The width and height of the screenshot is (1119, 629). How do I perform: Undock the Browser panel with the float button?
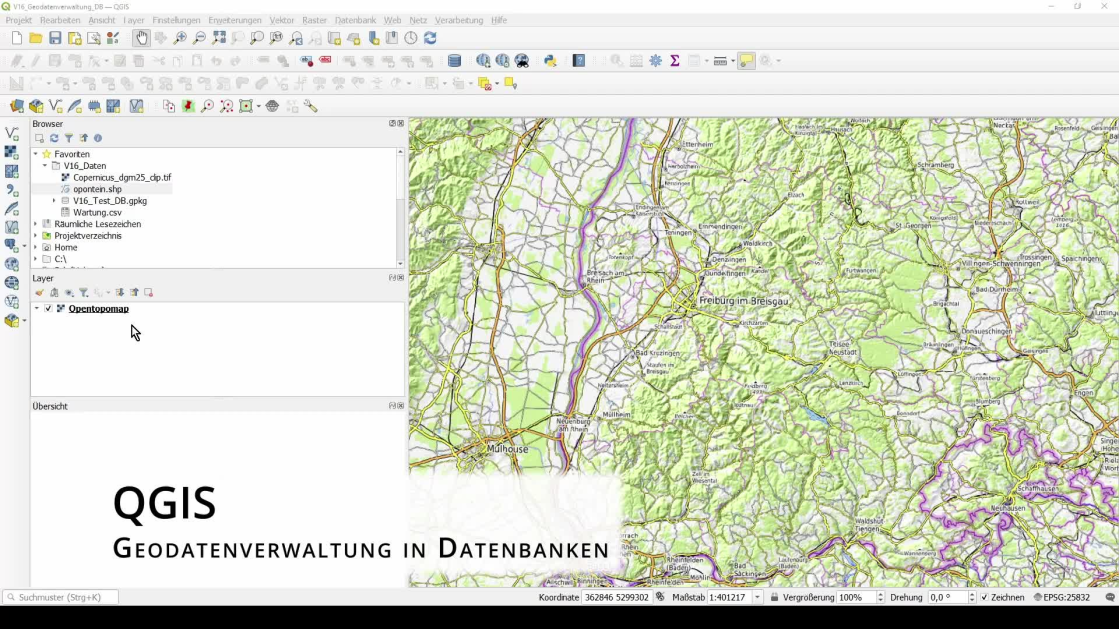[x=392, y=124]
